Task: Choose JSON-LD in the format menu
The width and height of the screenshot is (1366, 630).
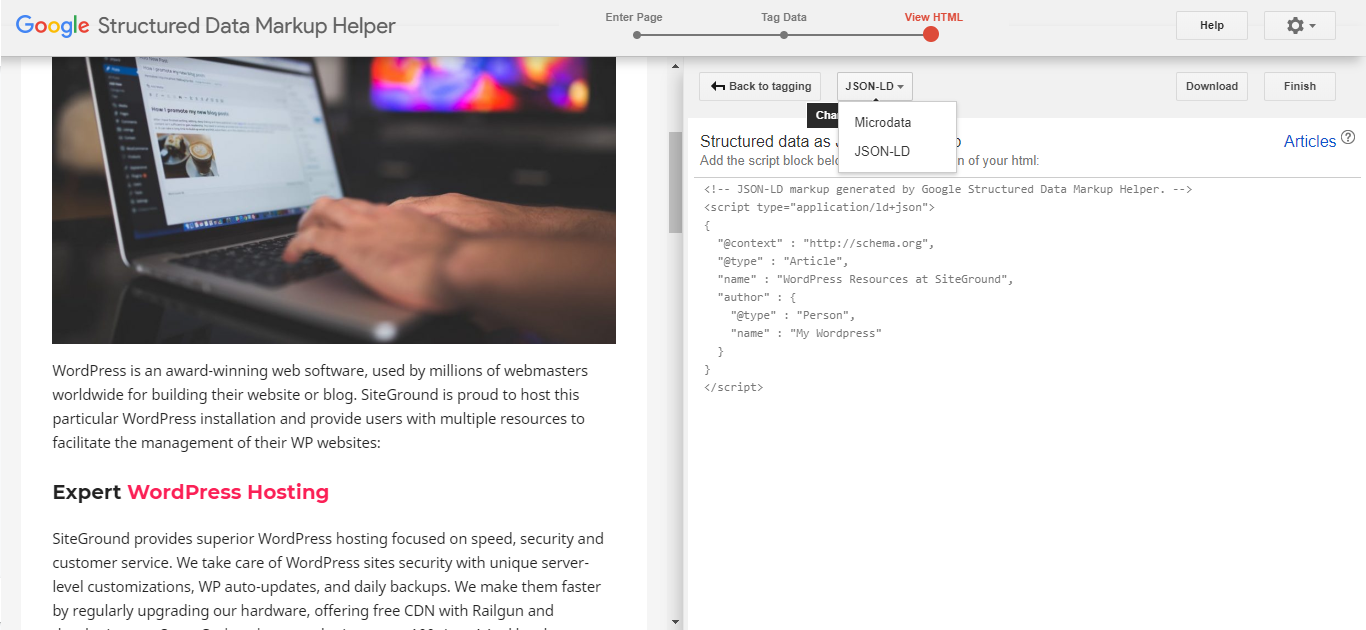Action: coord(897,152)
